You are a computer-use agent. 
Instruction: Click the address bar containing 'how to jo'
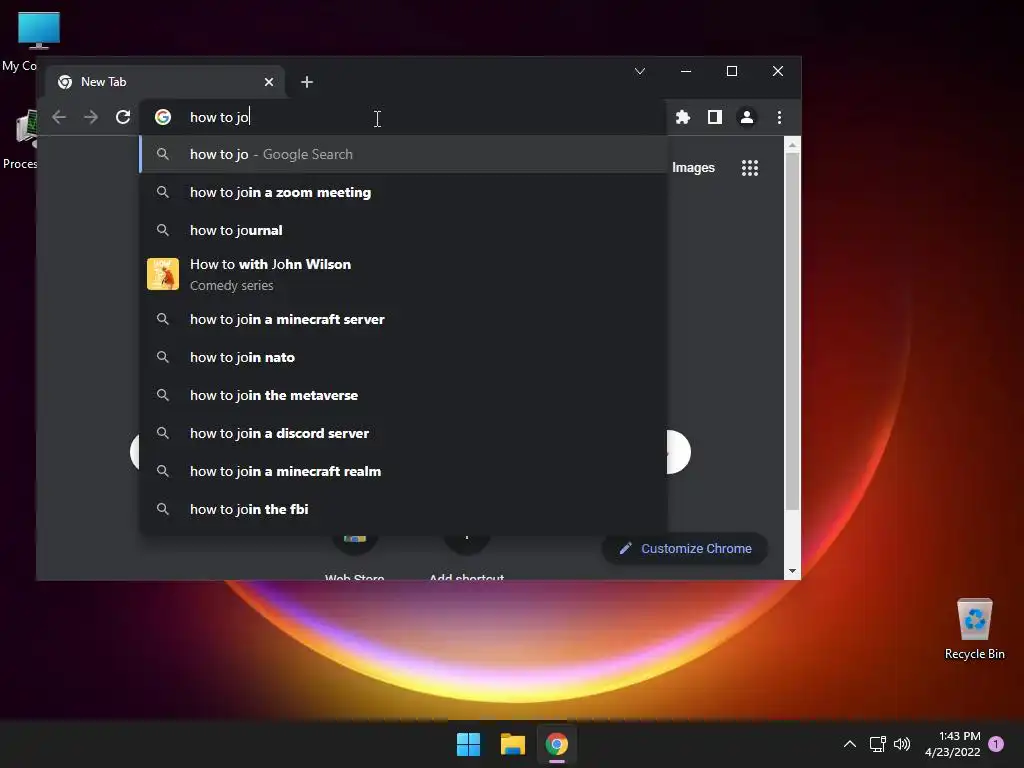click(x=403, y=117)
